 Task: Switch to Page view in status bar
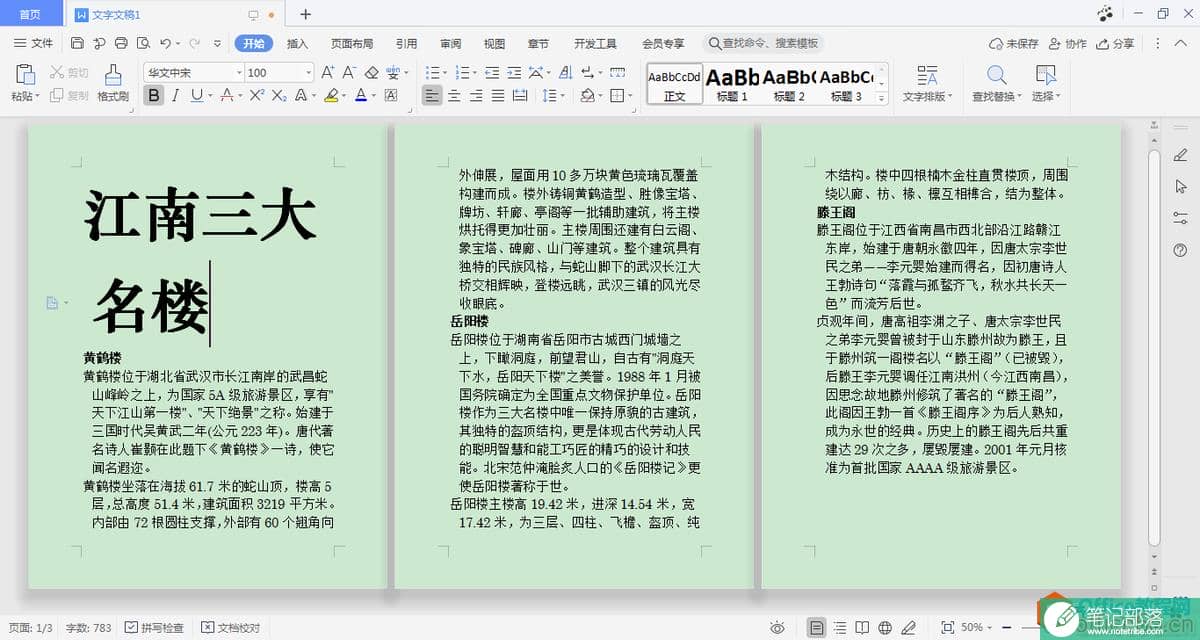pyautogui.click(x=817, y=627)
